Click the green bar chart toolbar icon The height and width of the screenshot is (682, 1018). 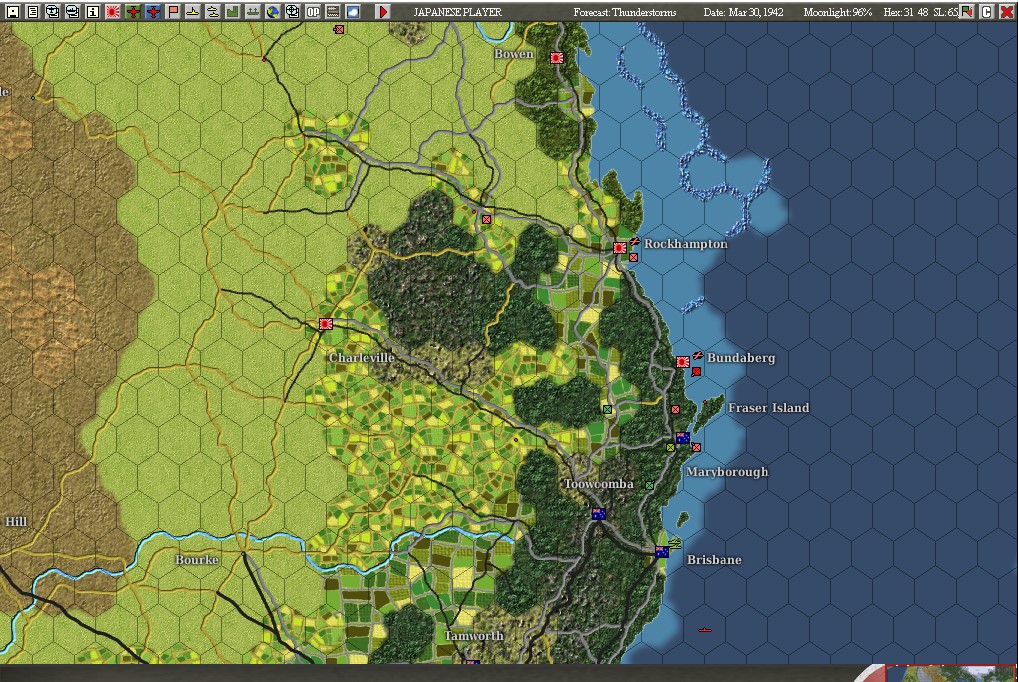tap(232, 12)
